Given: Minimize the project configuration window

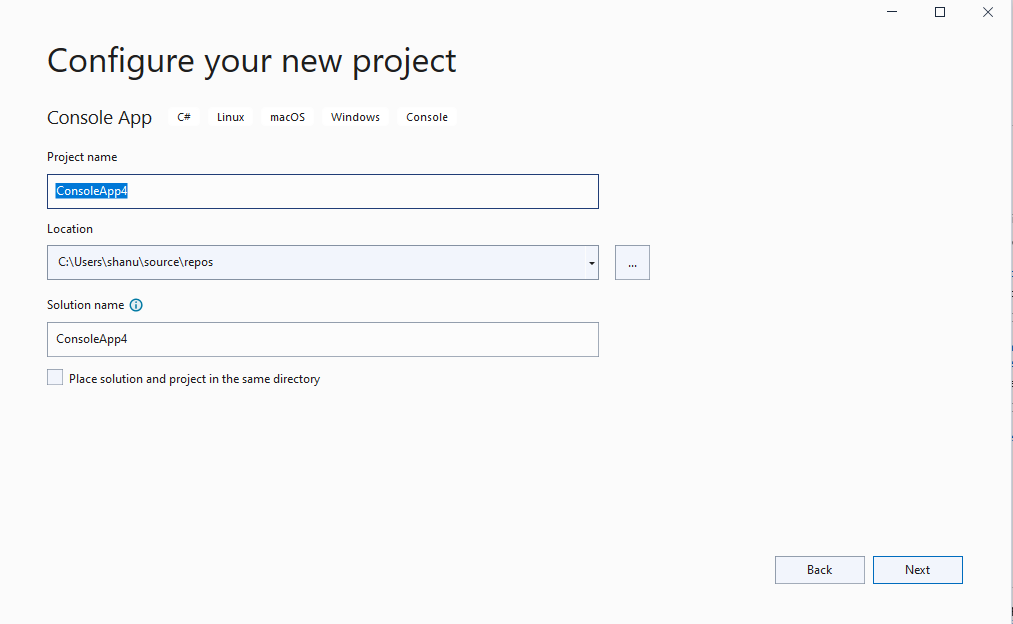Looking at the screenshot, I should 891,12.
